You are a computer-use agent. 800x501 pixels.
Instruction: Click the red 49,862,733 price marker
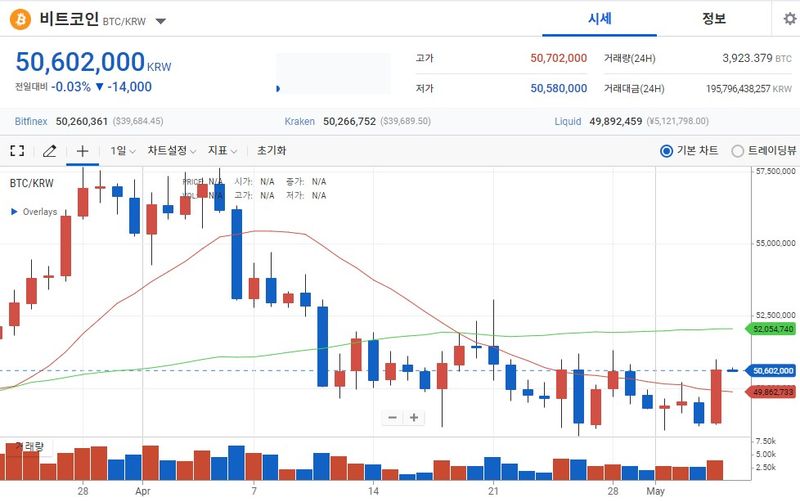771,392
